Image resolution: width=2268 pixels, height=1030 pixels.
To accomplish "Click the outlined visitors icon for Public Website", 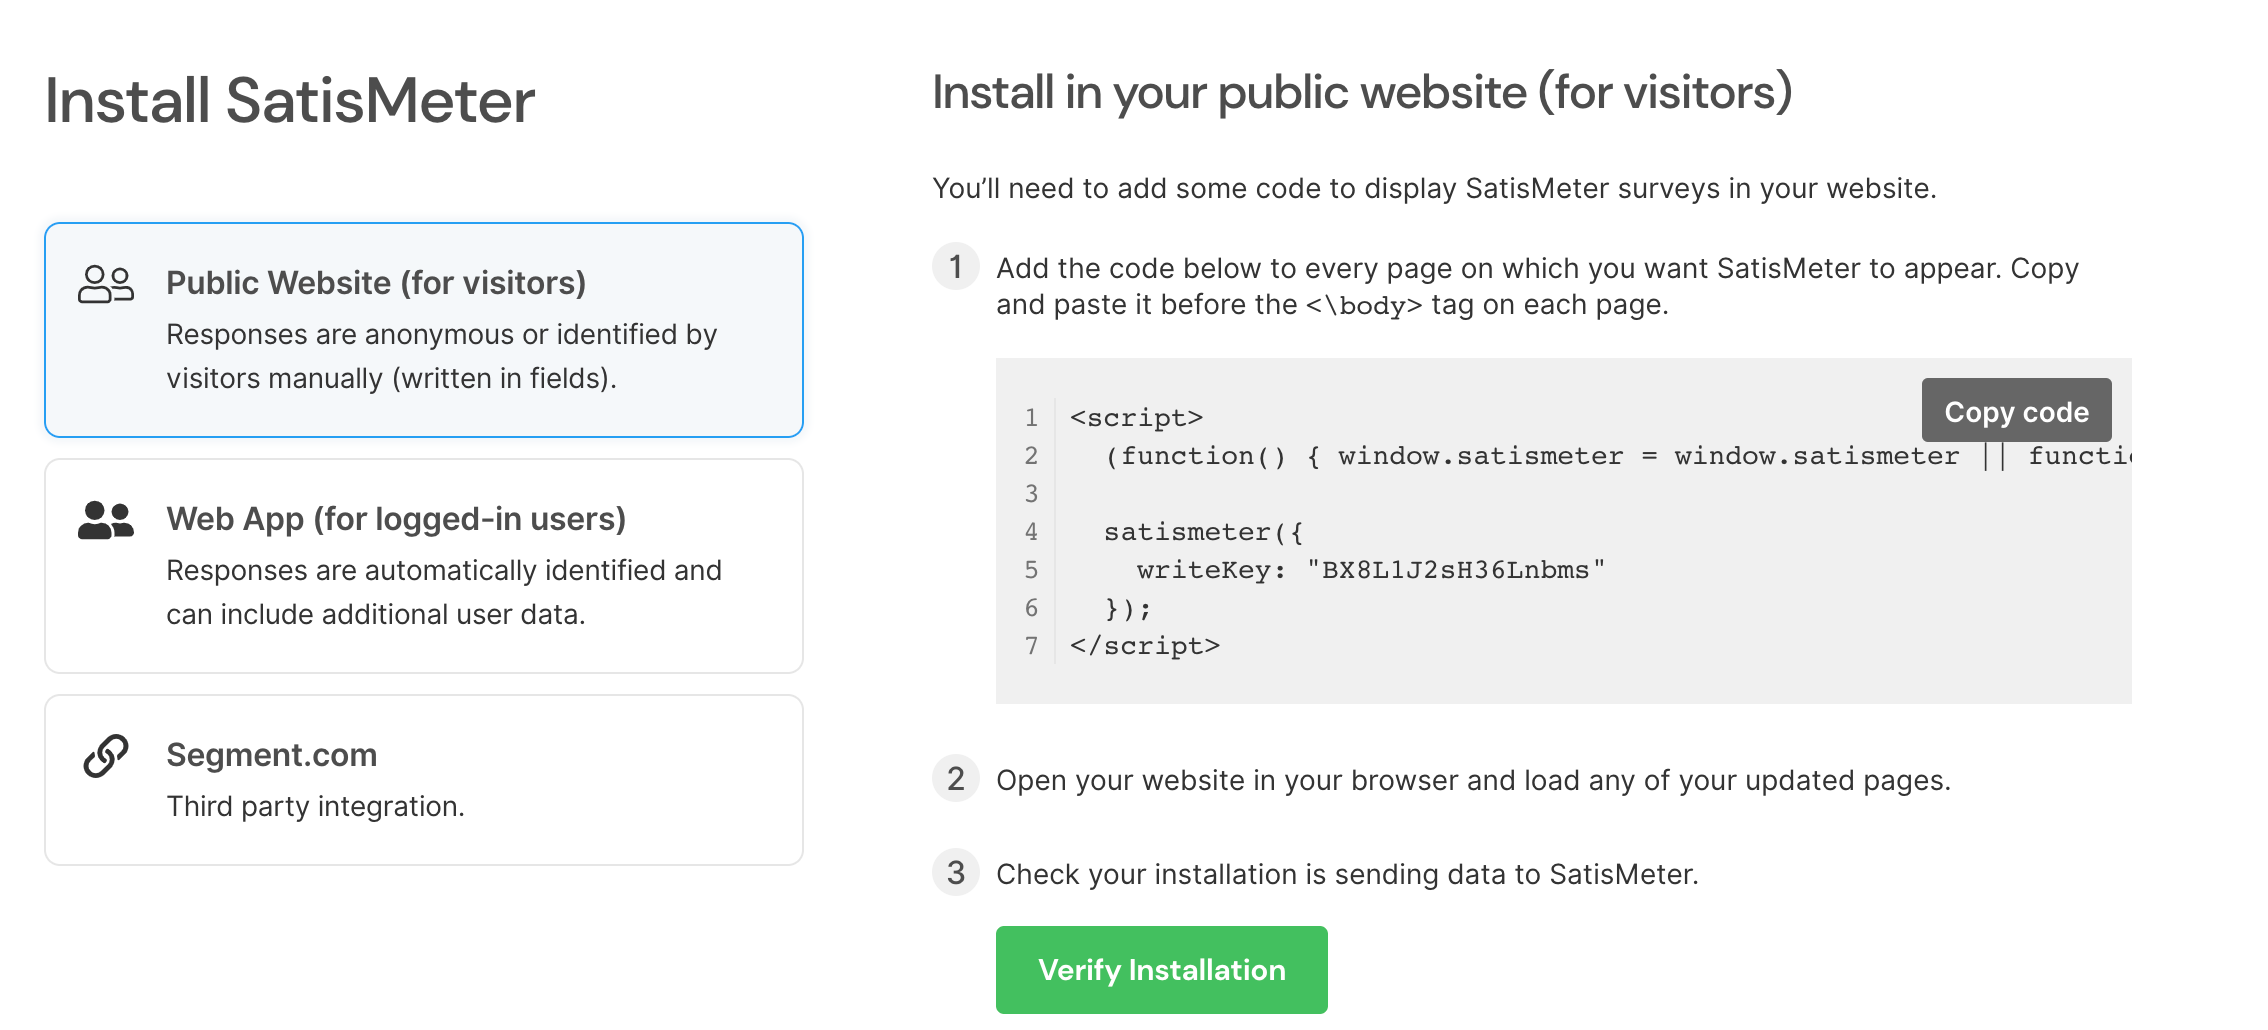I will tap(106, 284).
